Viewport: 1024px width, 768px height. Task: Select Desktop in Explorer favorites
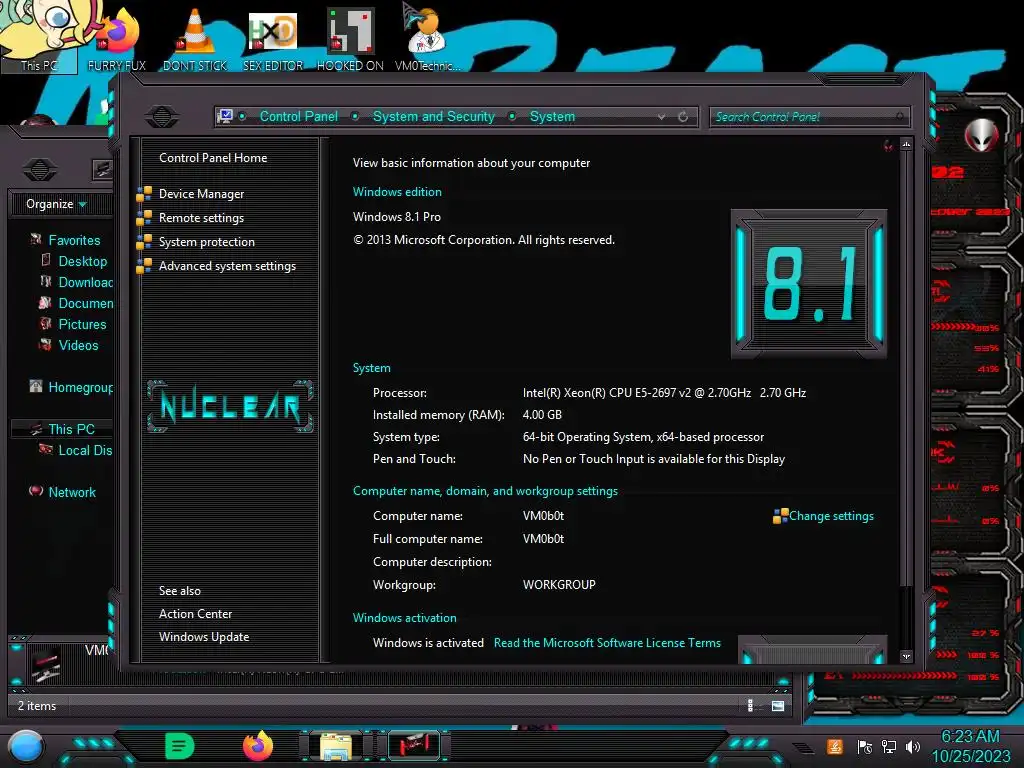coord(82,261)
